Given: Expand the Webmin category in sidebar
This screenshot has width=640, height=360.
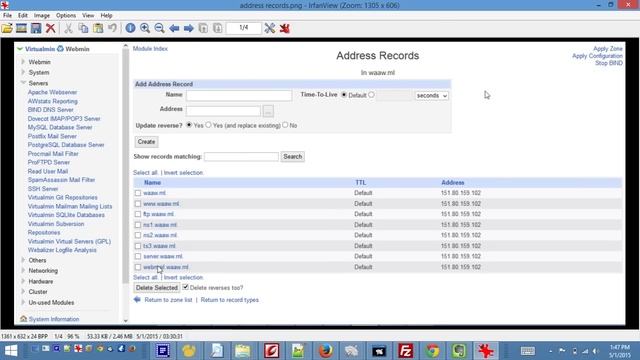Looking at the screenshot, I should [x=23, y=62].
